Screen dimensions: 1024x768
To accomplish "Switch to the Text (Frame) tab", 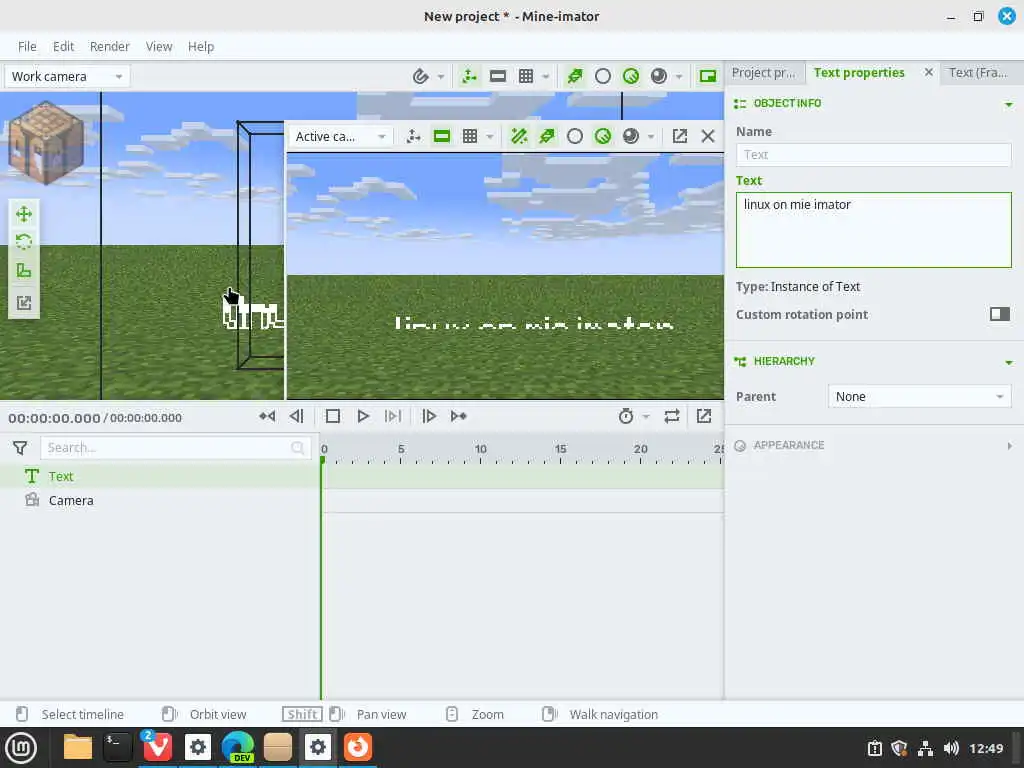I will [x=978, y=72].
